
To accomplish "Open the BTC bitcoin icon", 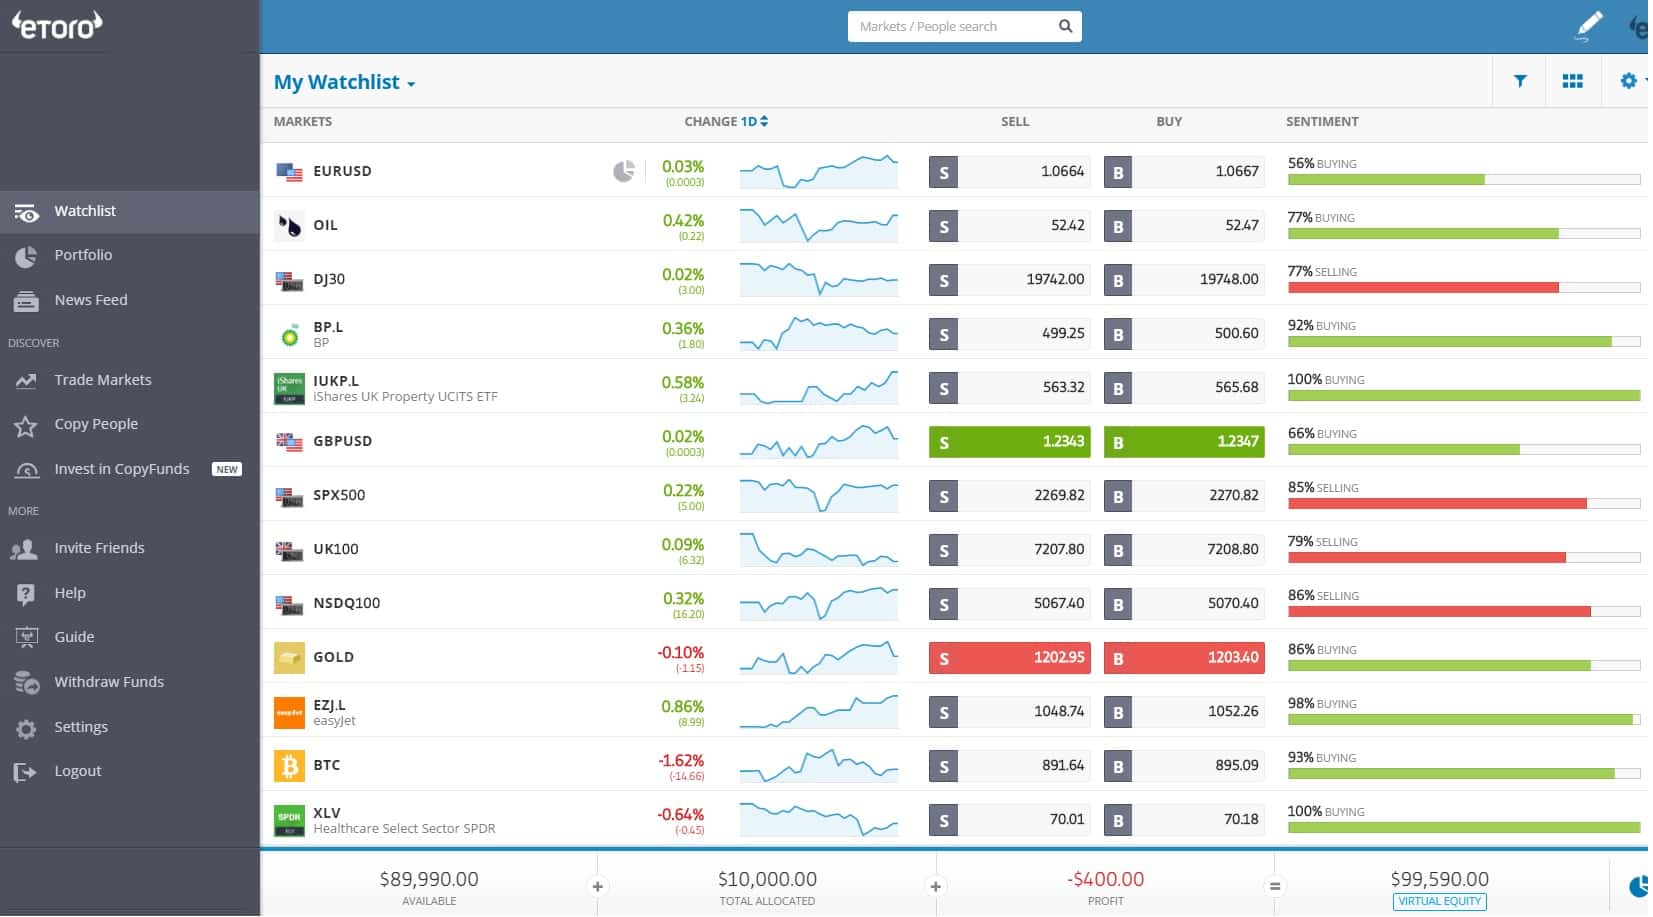I will (x=289, y=766).
